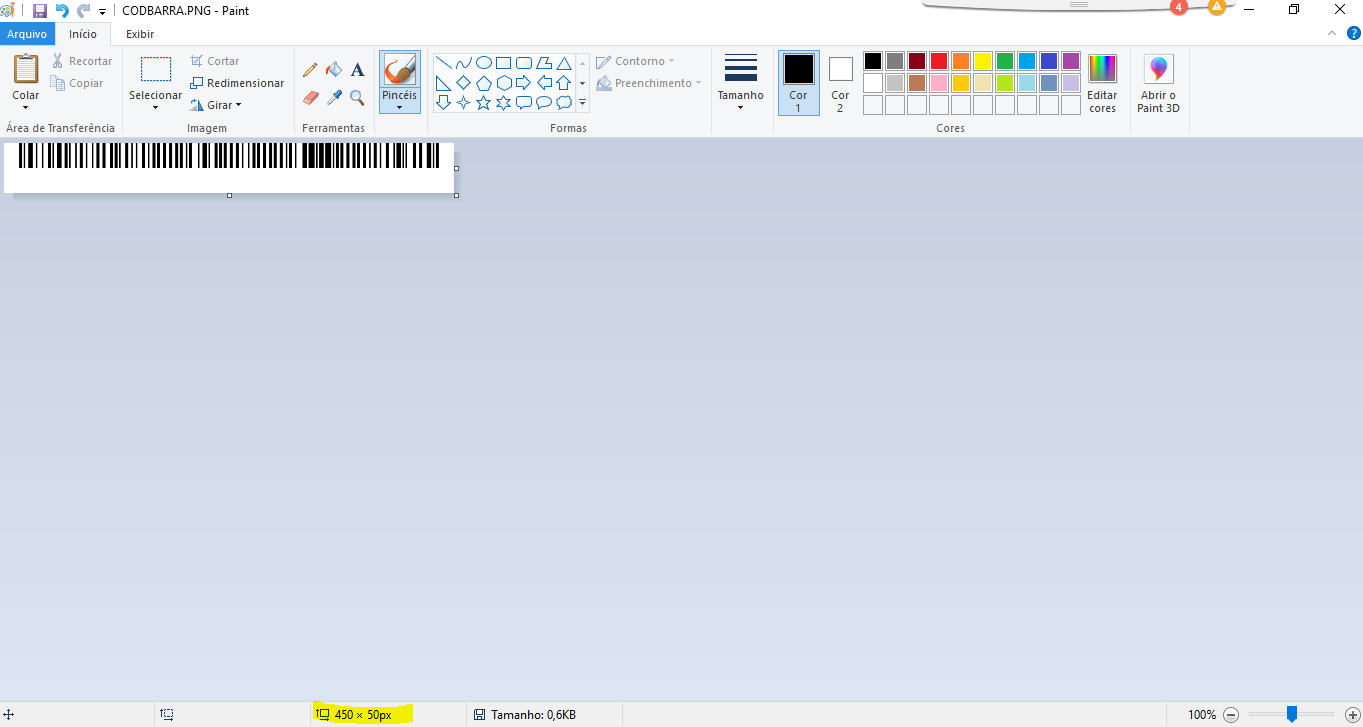Image resolution: width=1363 pixels, height=727 pixels.
Task: Crop the image with Cortar
Action: [215, 61]
